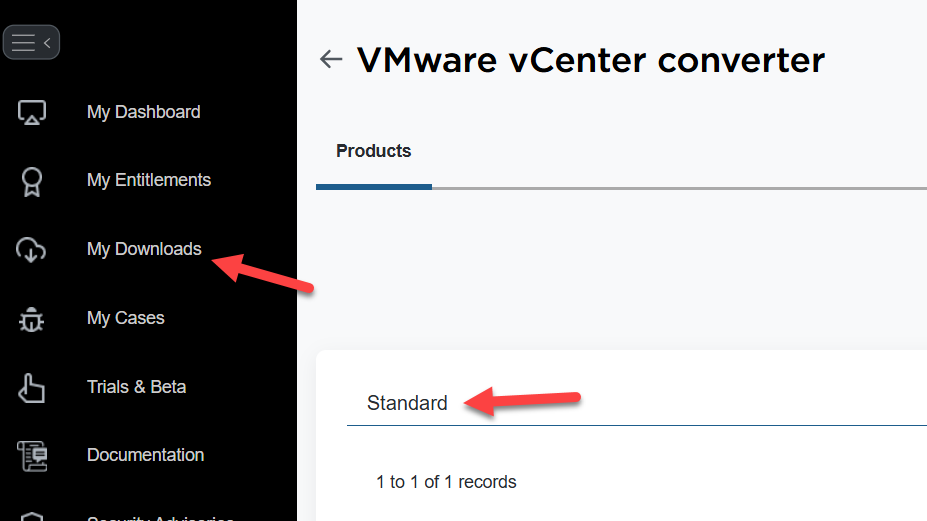Screen dimensions: 927x521
Task: Click the My Downloads cloud icon
Action: [31, 250]
